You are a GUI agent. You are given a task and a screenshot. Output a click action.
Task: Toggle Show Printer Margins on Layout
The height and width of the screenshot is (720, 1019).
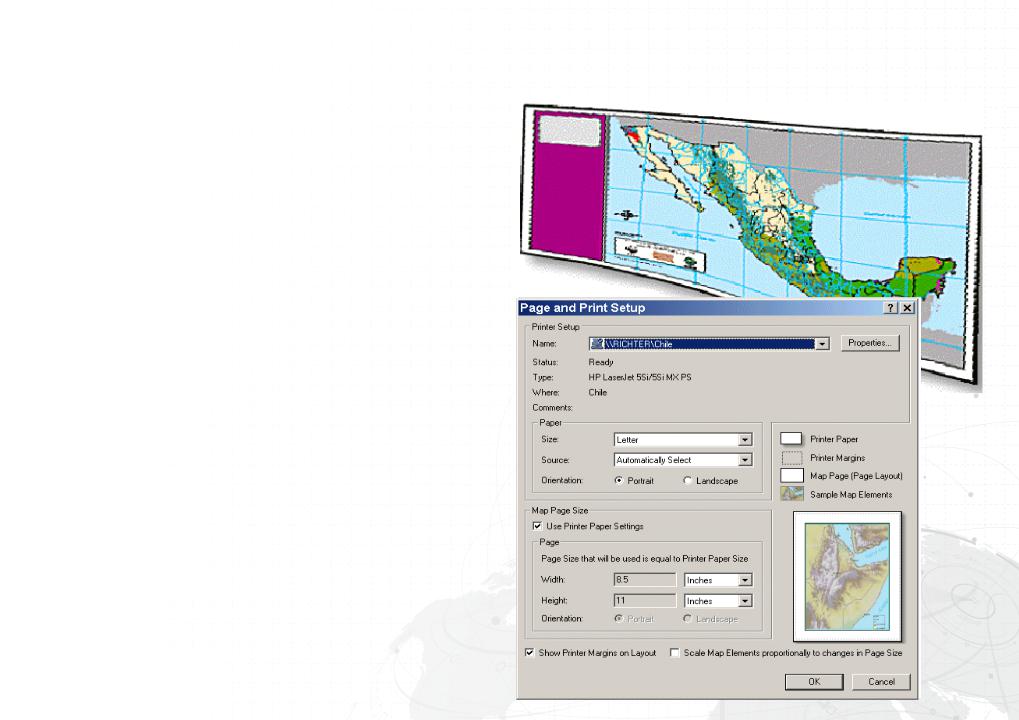tap(530, 652)
